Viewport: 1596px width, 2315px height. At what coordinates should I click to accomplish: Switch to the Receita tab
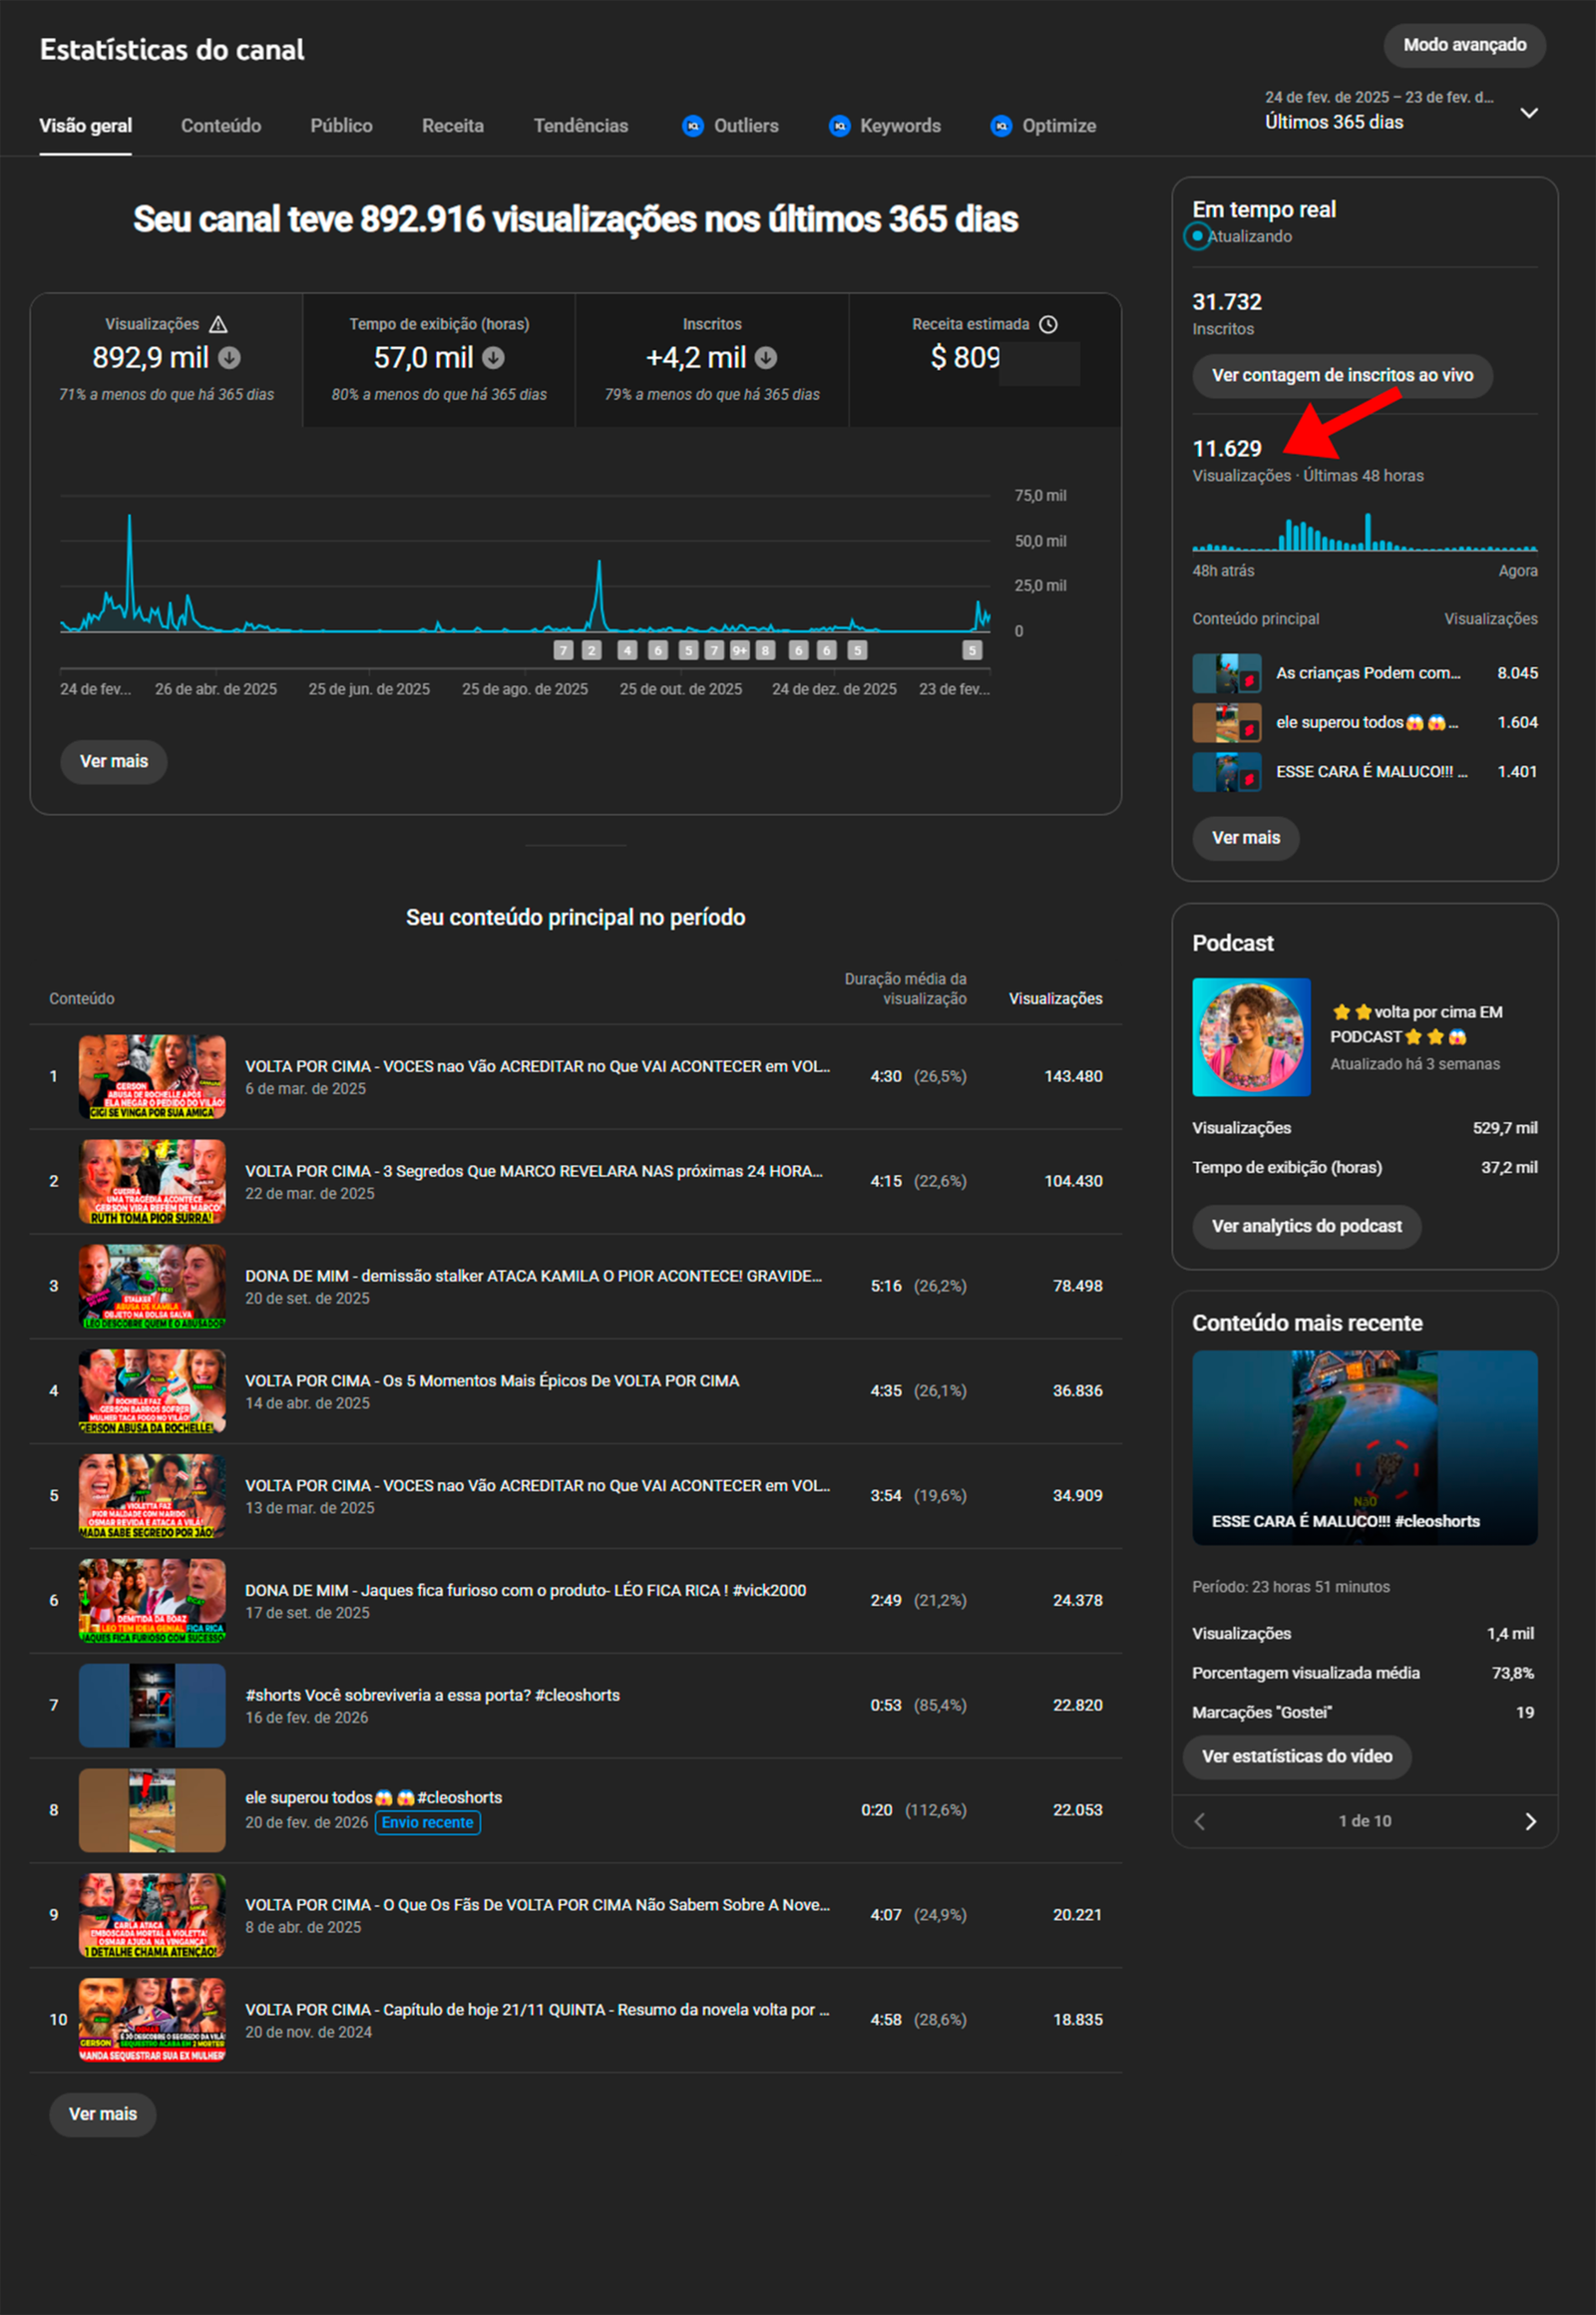coord(453,126)
